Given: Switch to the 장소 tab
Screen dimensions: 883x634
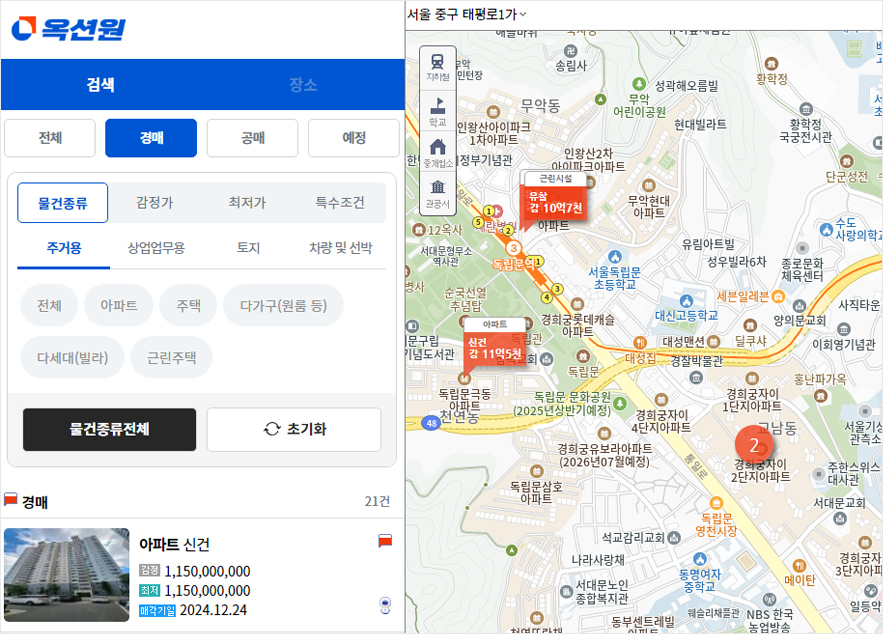Looking at the screenshot, I should 302,84.
